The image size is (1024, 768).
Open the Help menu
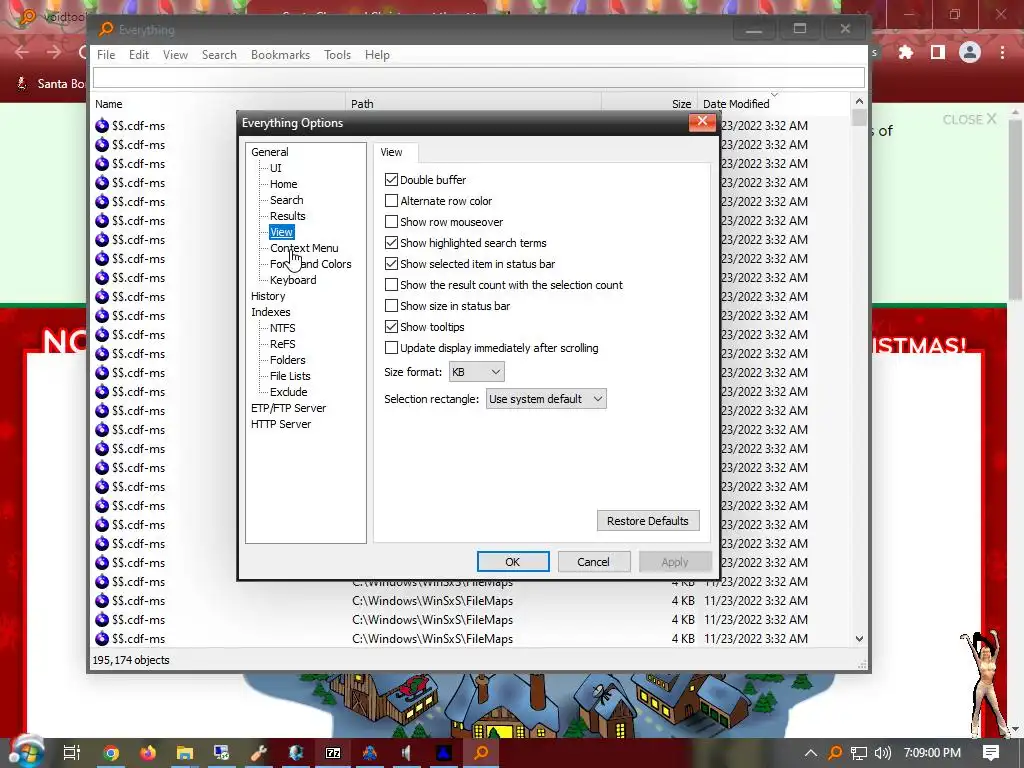pyautogui.click(x=377, y=55)
